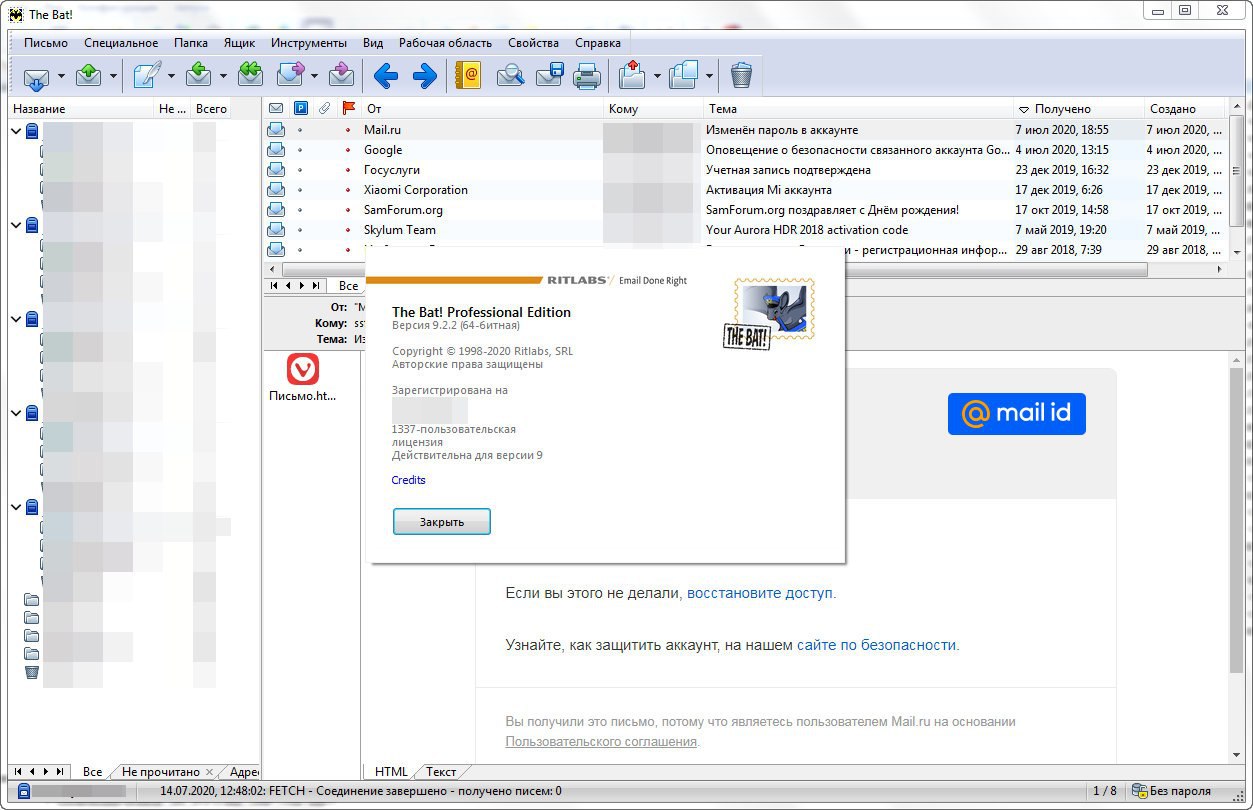This screenshot has height=810, width=1253.
Task: Go to next message with blue right arrow
Action: (x=425, y=76)
